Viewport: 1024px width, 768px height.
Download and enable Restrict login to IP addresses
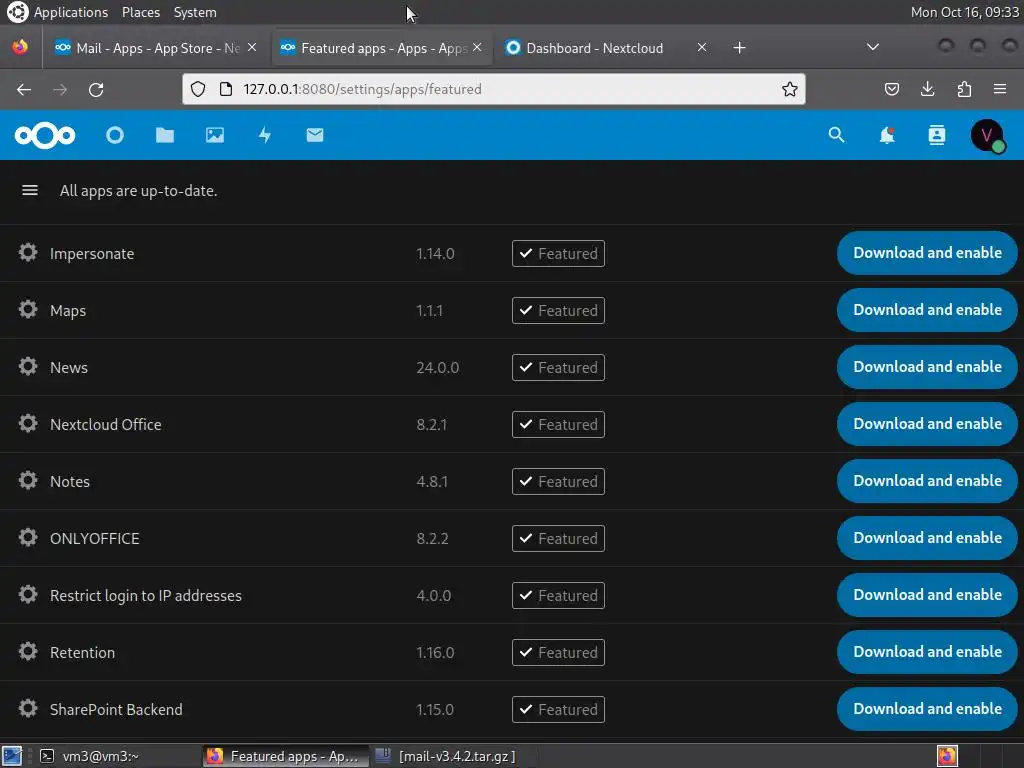point(927,595)
